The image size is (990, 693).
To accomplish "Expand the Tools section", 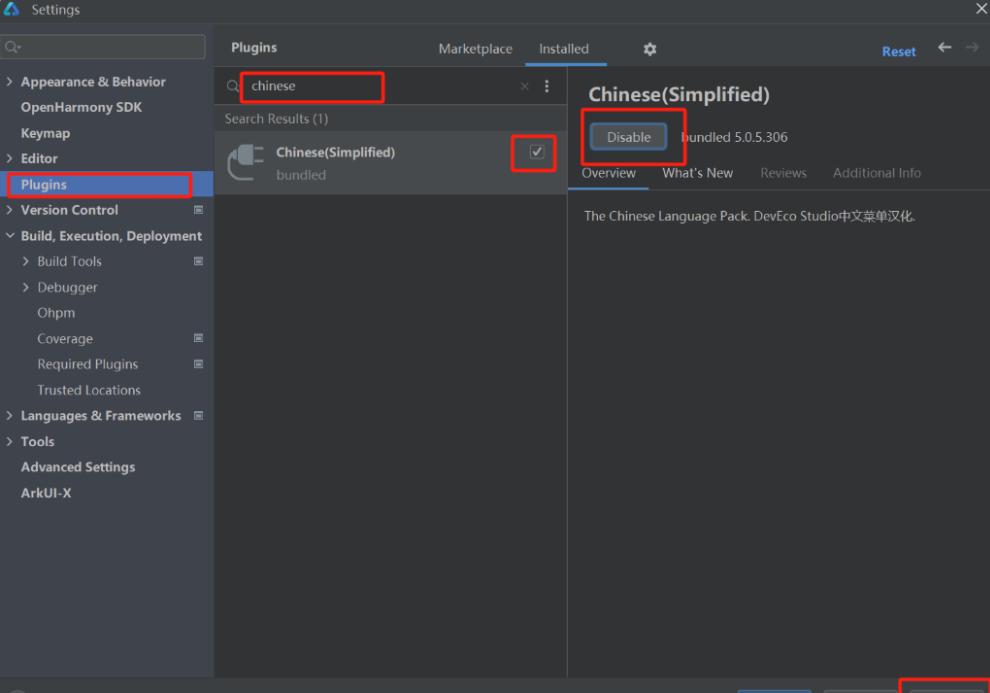I will pos(9,441).
